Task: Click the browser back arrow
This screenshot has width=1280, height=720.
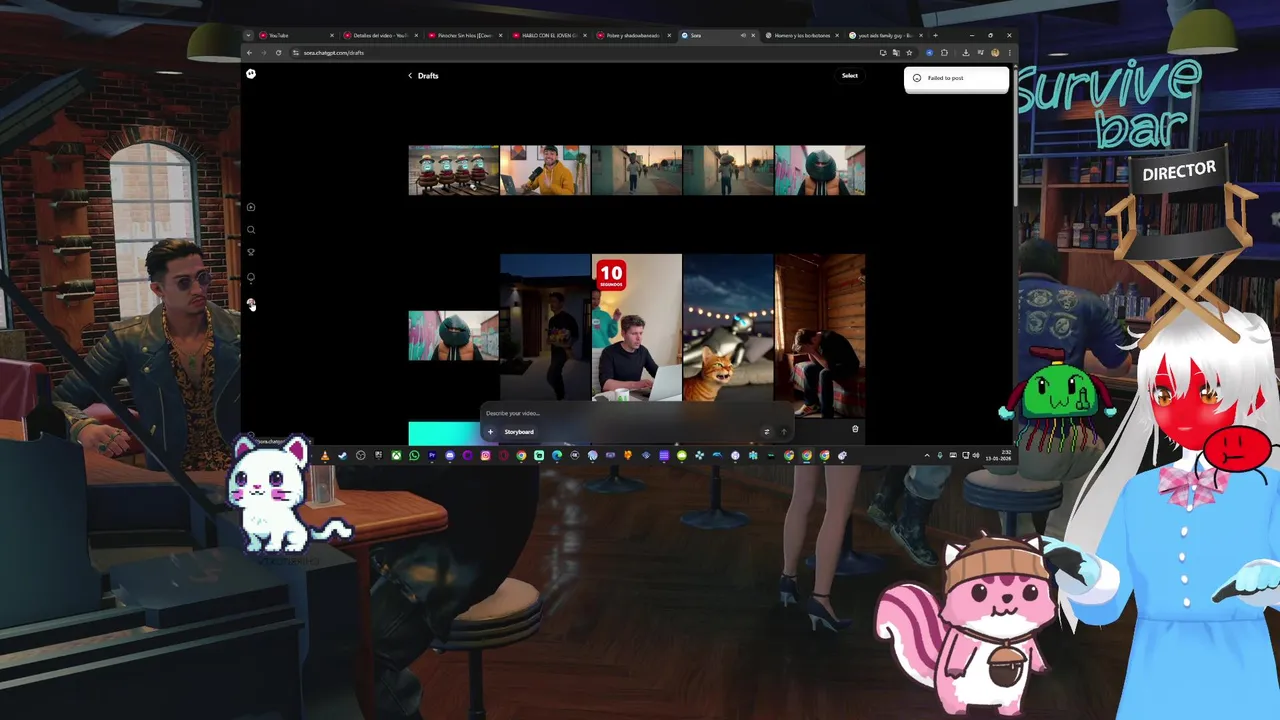Action: point(249,52)
